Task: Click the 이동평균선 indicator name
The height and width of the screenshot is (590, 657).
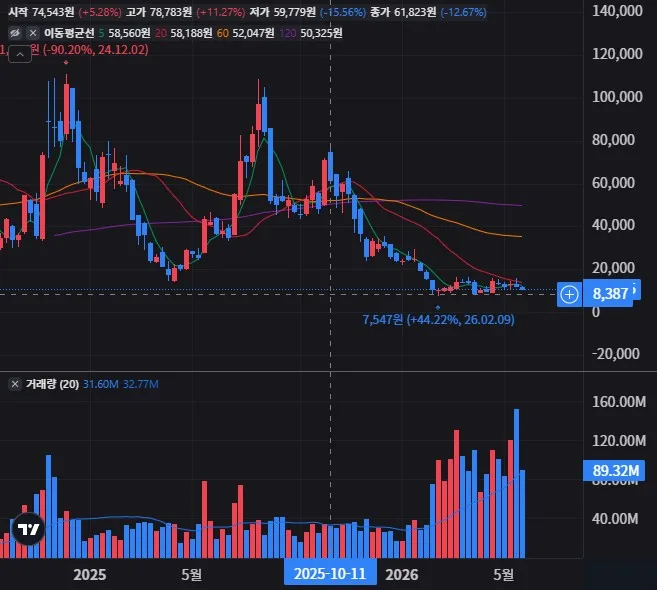Action: 69,33
